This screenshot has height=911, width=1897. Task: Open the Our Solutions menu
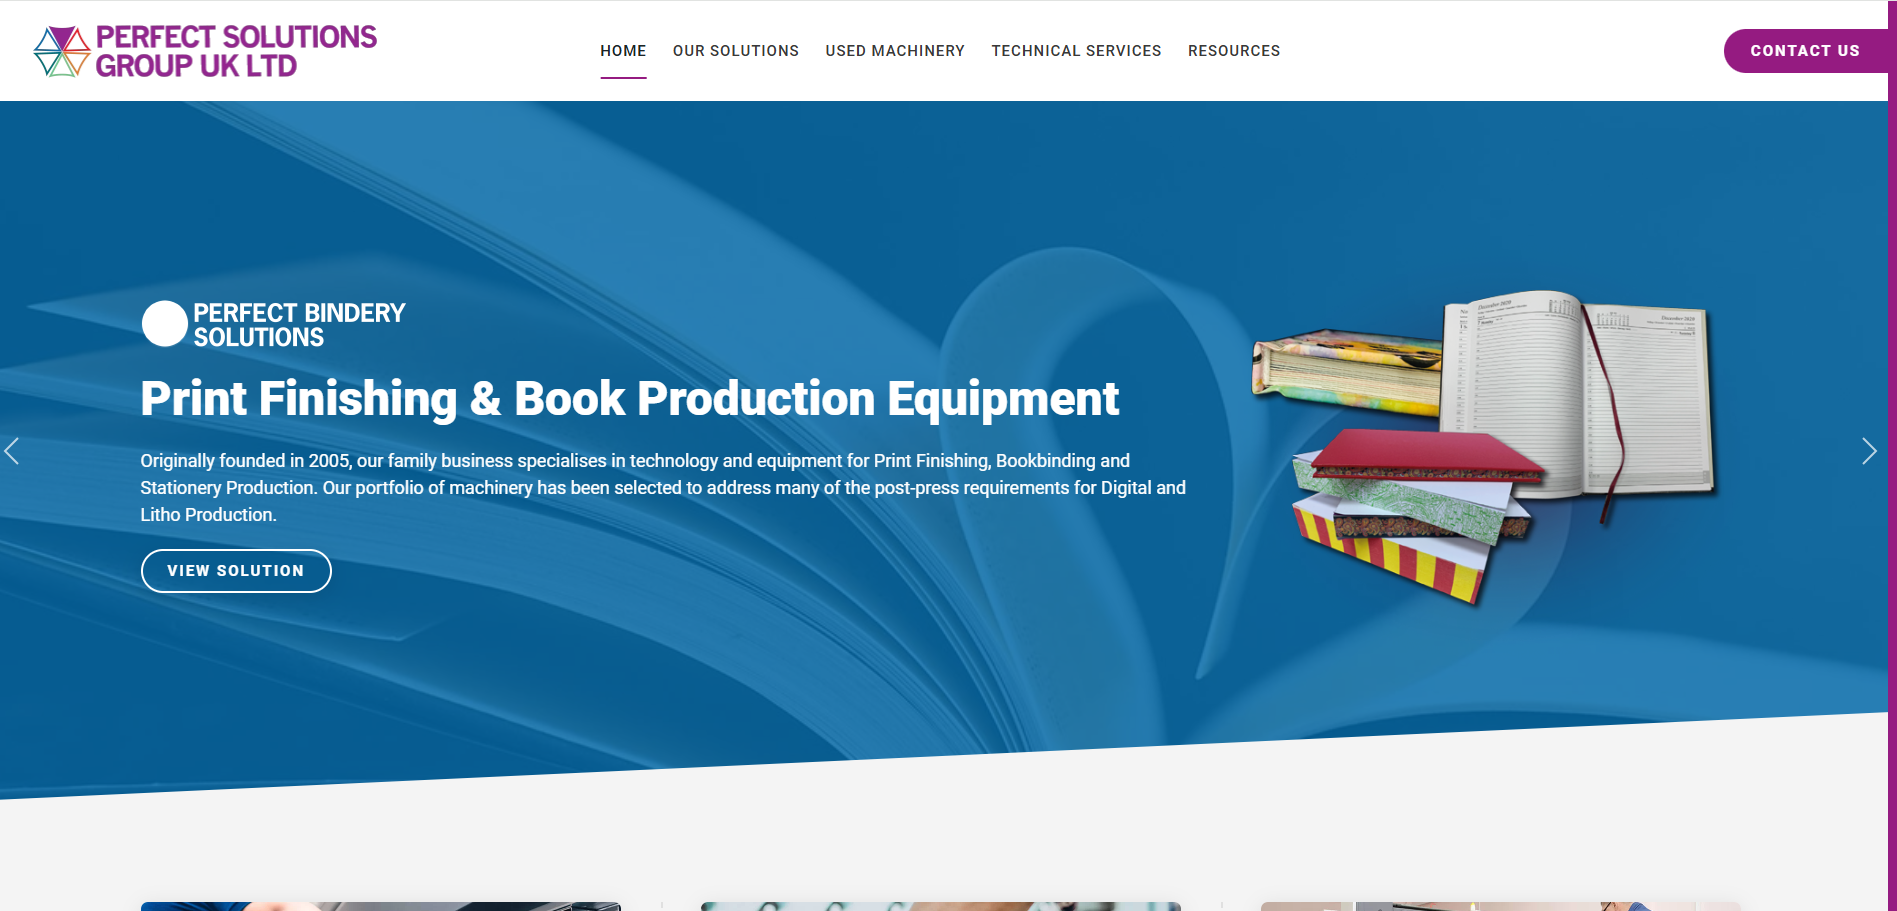[735, 51]
